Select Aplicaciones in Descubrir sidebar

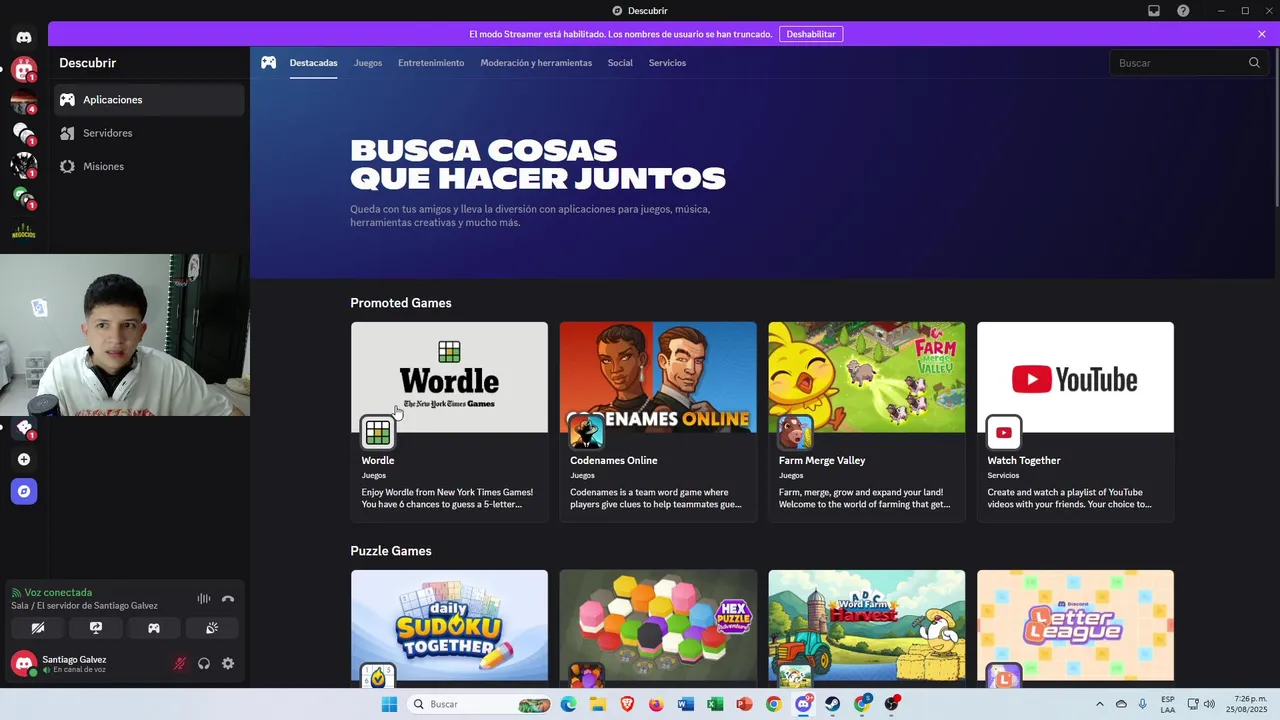149,100
